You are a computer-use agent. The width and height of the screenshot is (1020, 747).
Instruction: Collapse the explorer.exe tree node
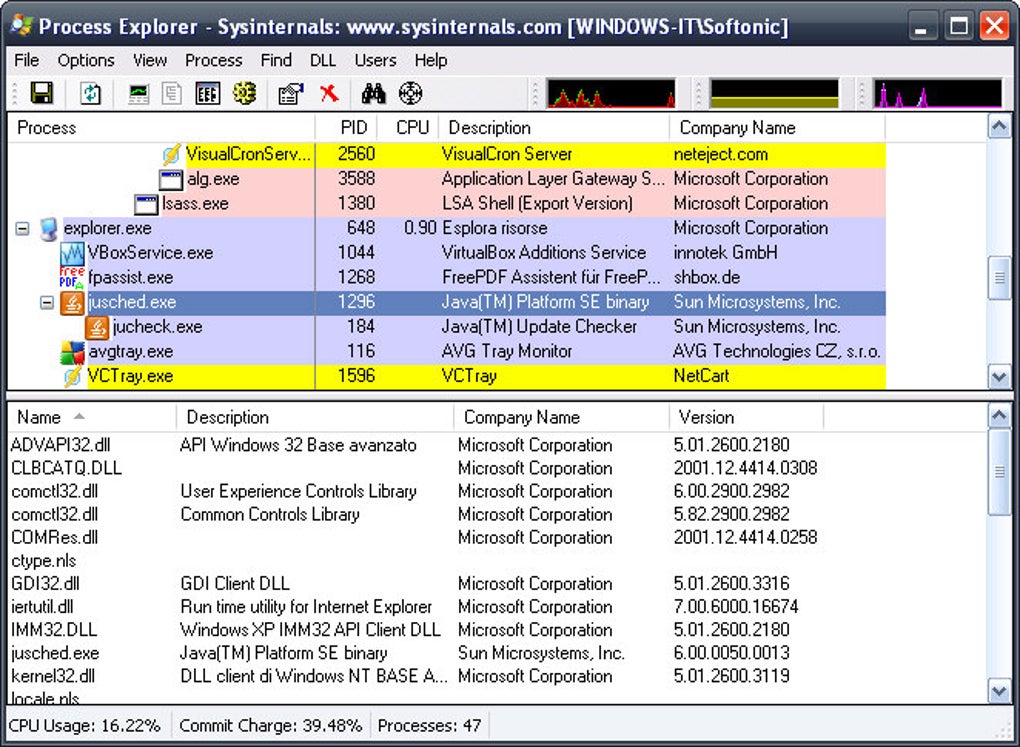[x=22, y=229]
